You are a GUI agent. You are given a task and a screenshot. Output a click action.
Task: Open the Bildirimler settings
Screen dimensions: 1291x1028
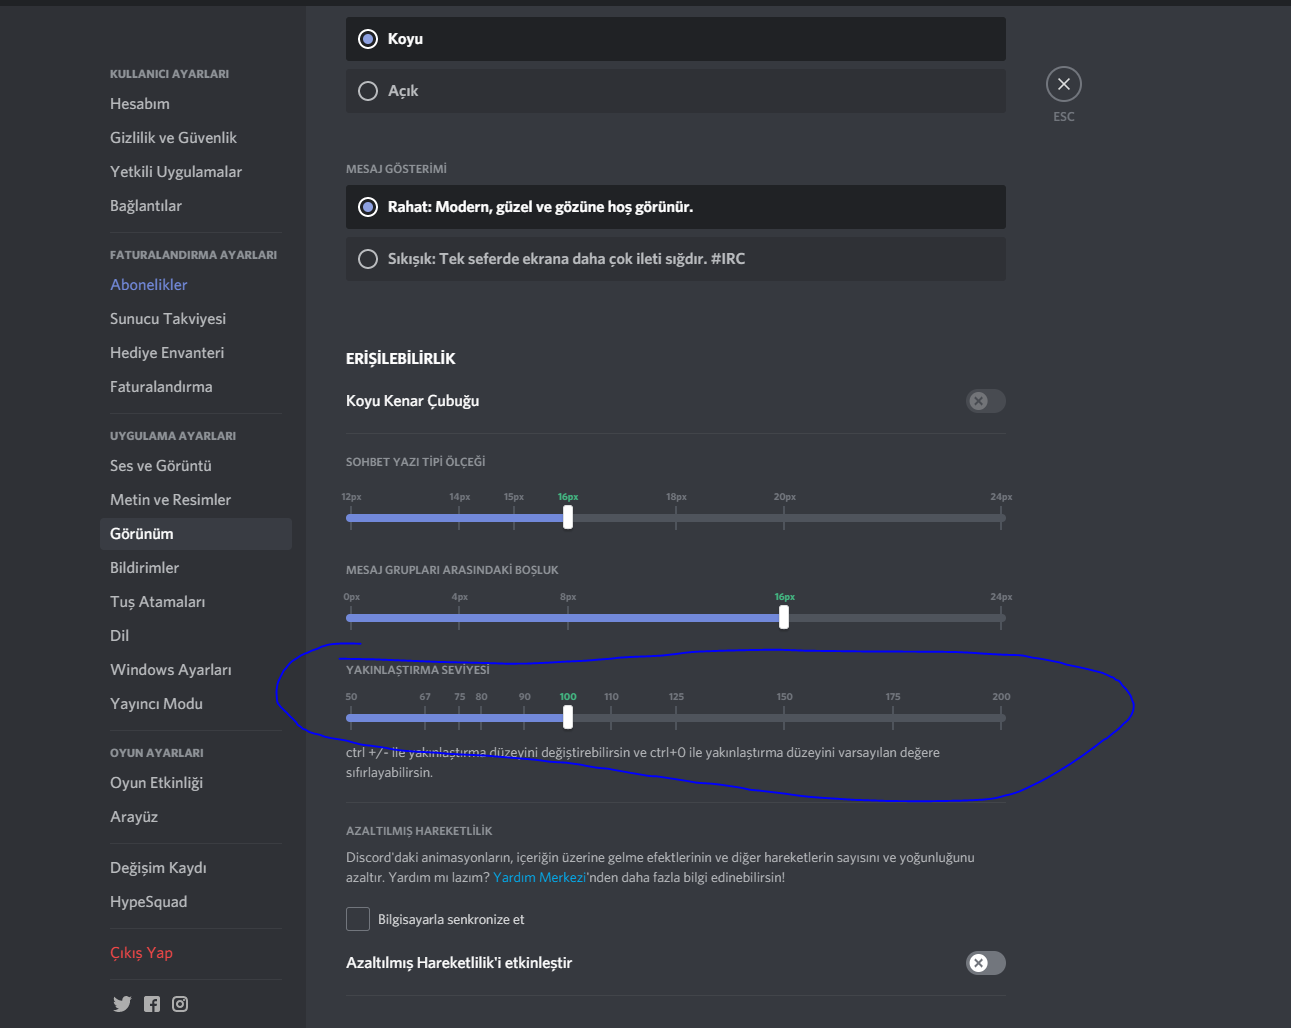(x=196, y=568)
